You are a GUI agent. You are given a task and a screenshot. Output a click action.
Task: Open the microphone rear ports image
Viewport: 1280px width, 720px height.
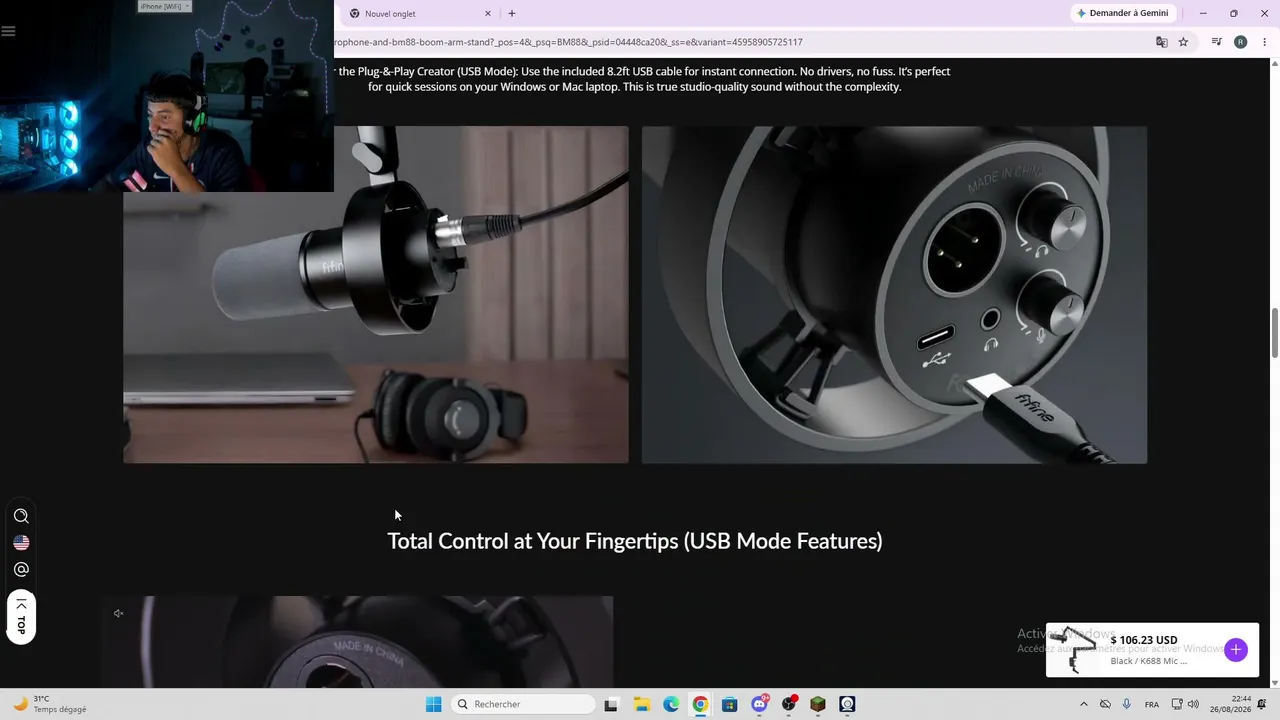(x=894, y=295)
